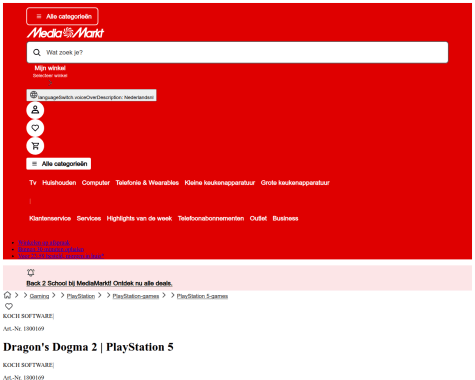Click the bell notification icon
Screen dimensions: 475x380
31,273
